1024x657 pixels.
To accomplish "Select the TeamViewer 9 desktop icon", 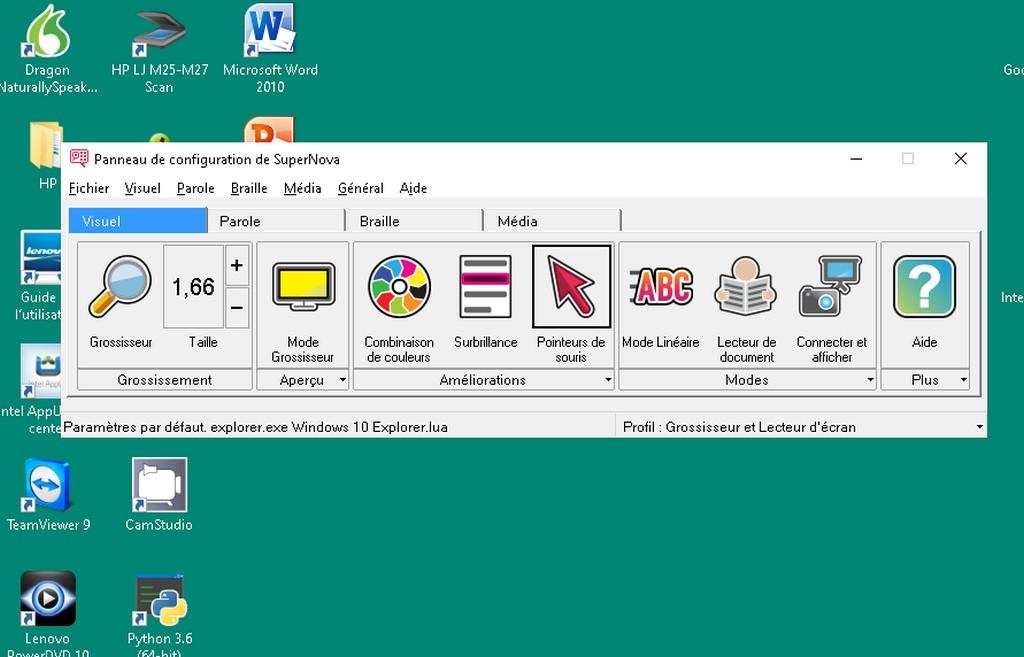I will coord(48,494).
